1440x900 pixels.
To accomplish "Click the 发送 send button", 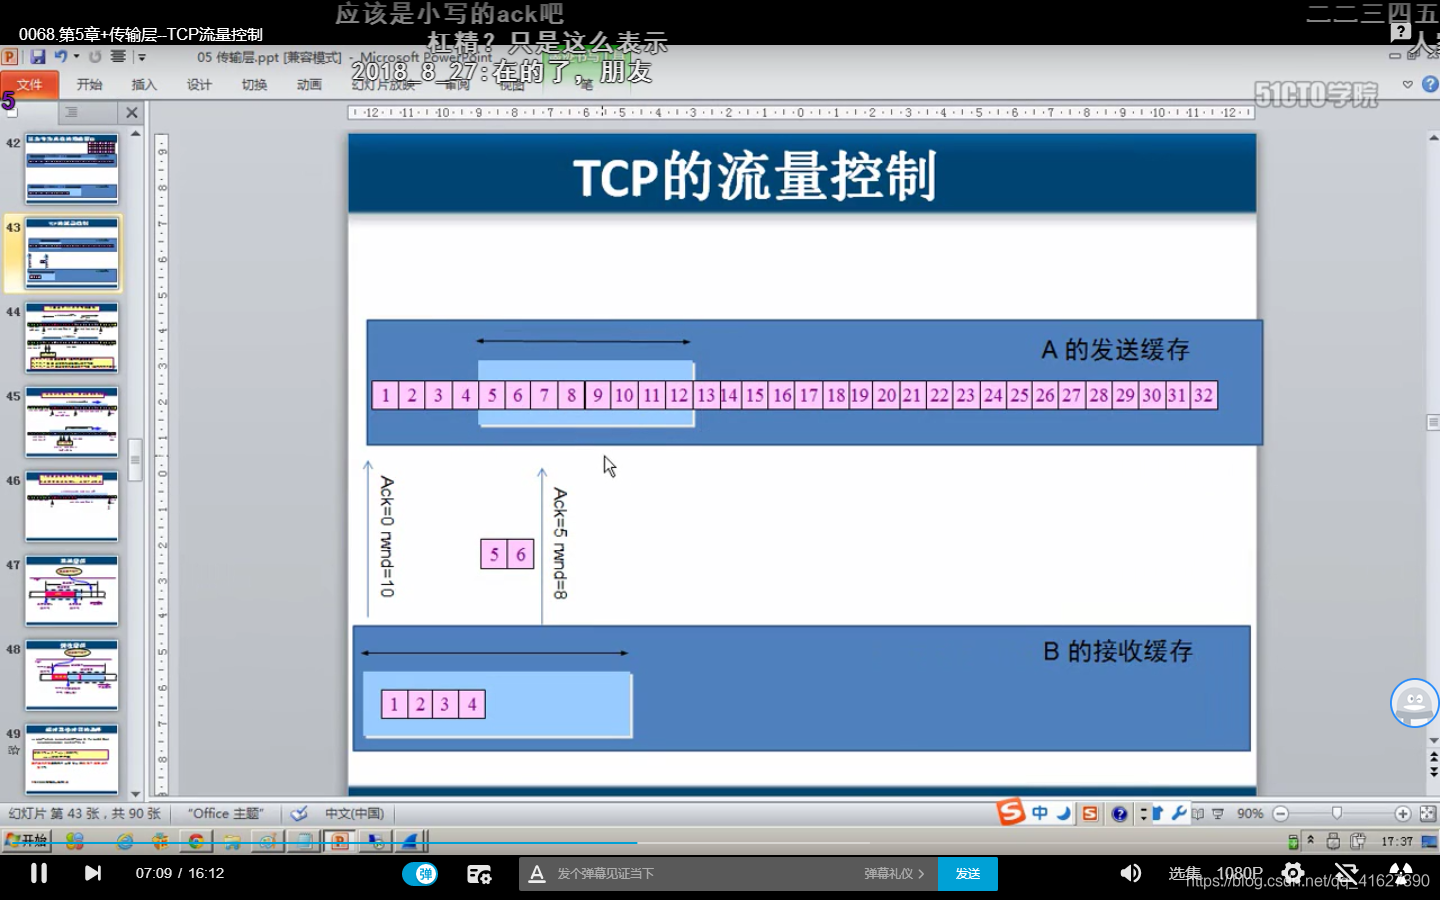I will pyautogui.click(x=967, y=874).
